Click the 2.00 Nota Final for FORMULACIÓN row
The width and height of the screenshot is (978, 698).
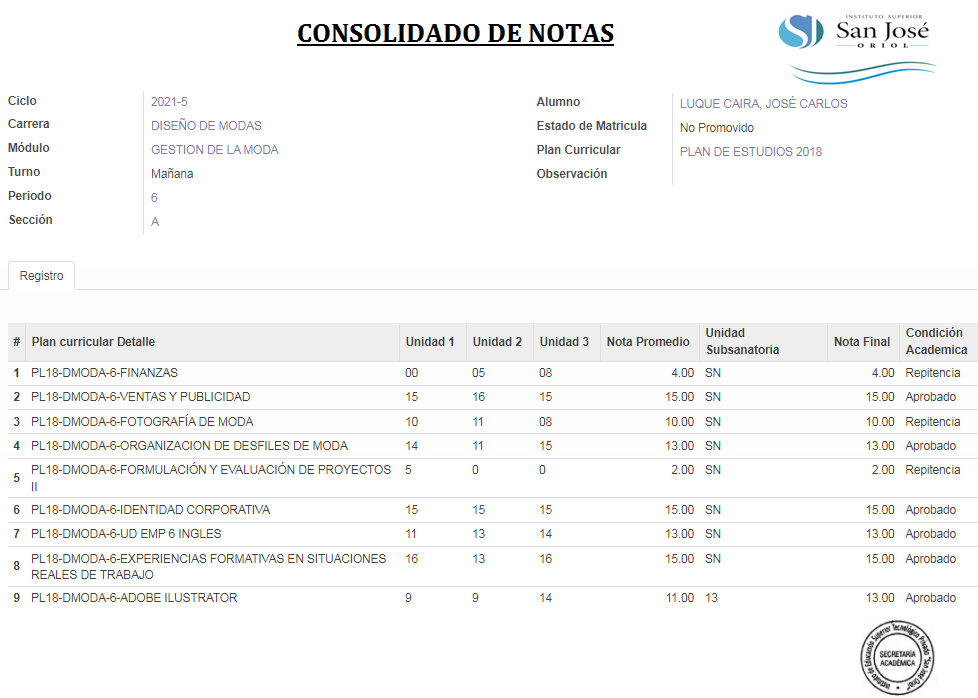[883, 470]
